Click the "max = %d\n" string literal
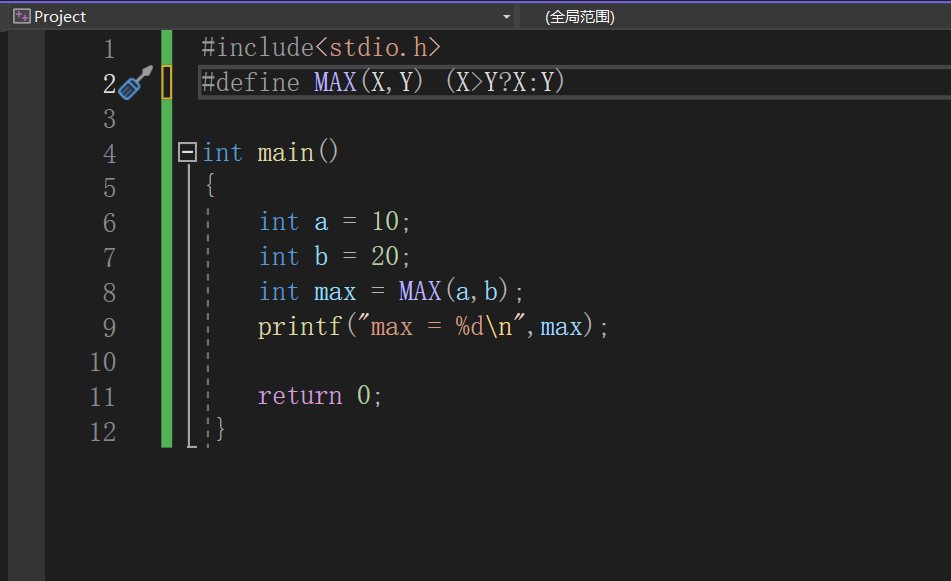This screenshot has width=951, height=581. click(x=442, y=326)
